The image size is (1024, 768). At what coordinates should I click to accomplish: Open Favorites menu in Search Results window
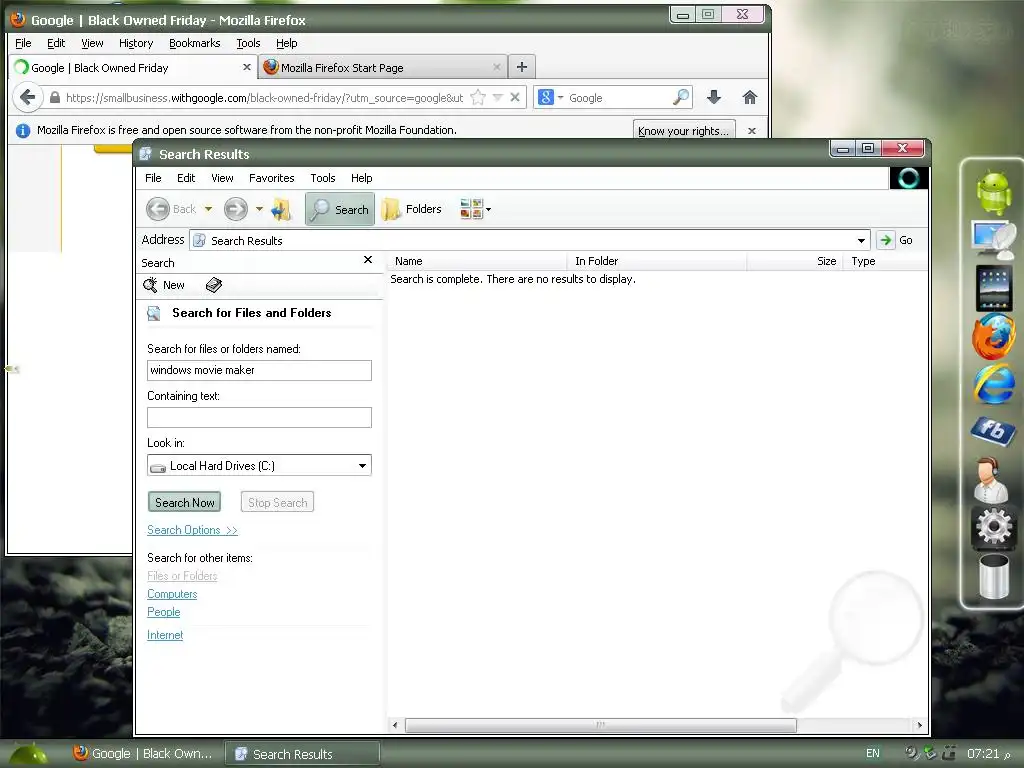pos(272,178)
